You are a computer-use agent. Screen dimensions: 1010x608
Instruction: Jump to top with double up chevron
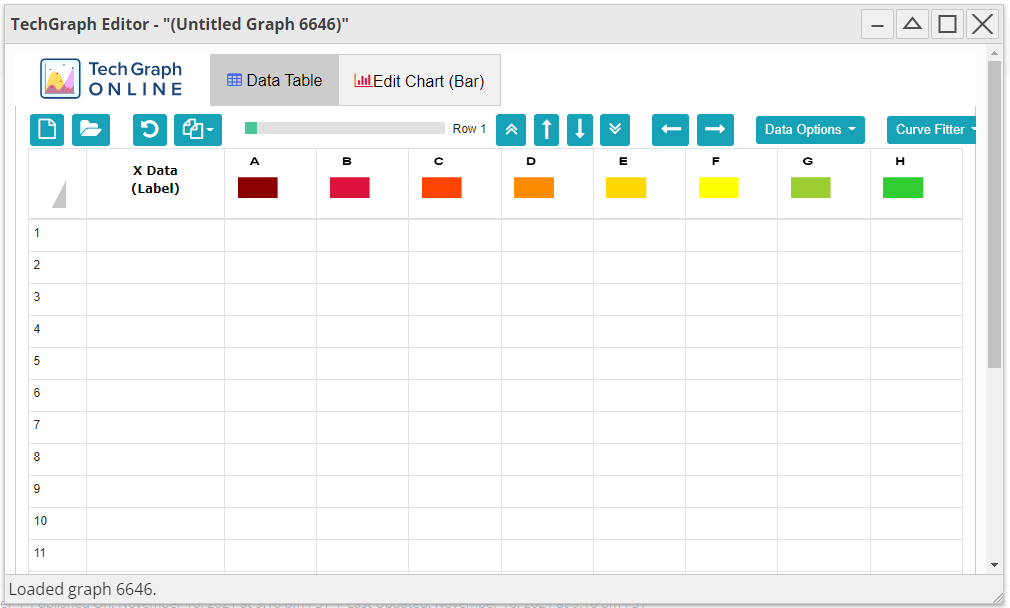pyautogui.click(x=511, y=130)
